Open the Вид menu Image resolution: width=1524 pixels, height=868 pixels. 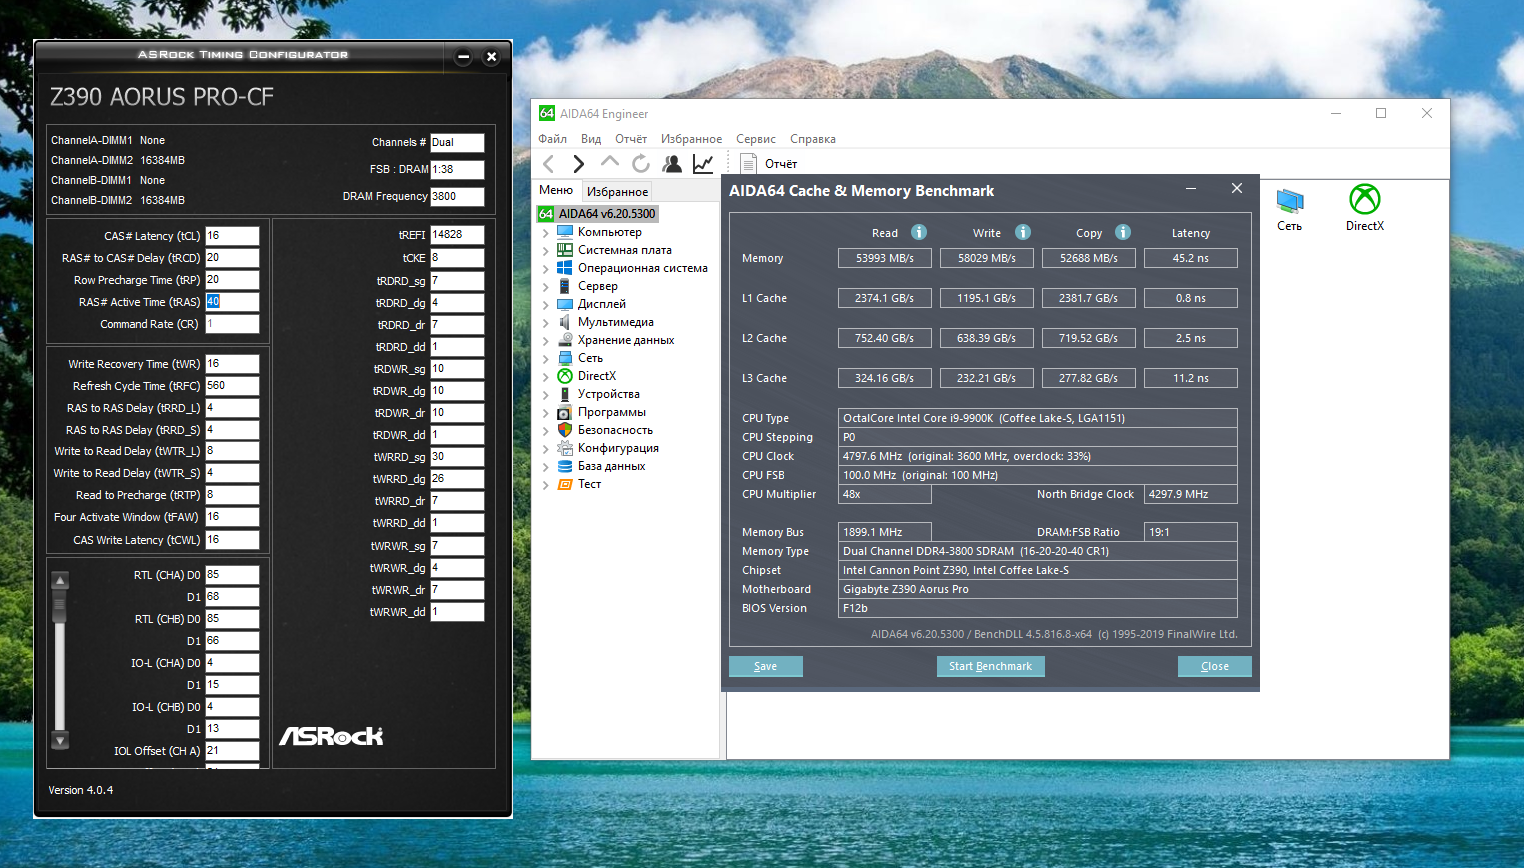coord(591,139)
